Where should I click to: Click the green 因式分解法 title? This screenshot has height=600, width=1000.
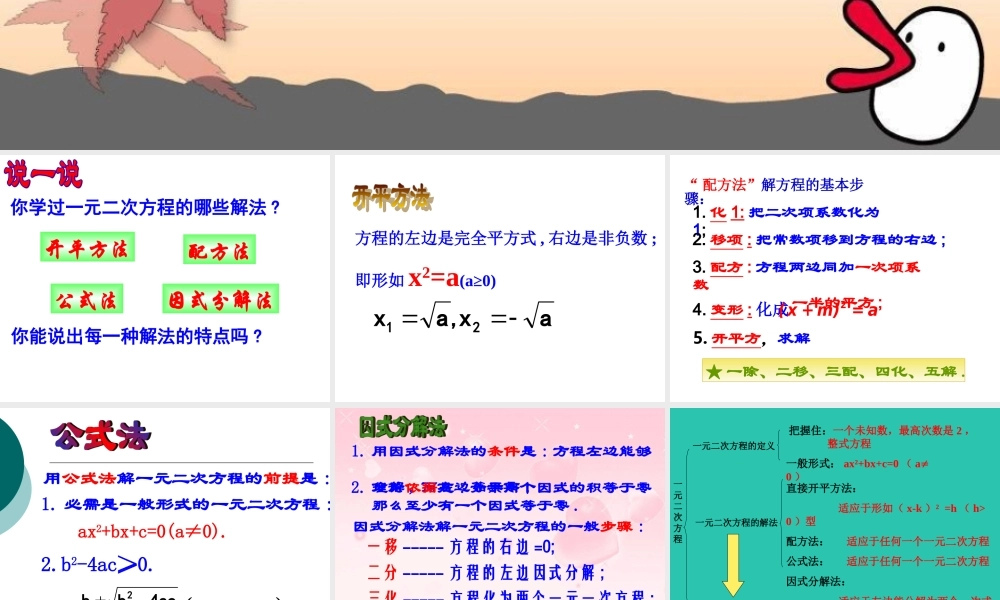point(402,427)
